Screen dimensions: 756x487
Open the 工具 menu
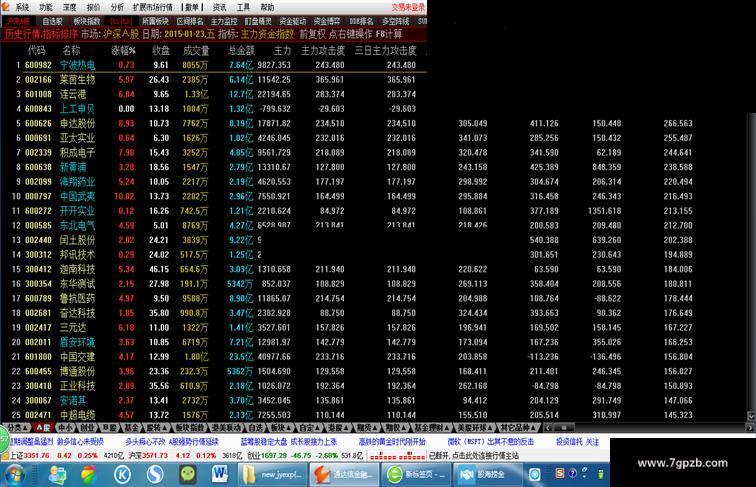tap(243, 7)
